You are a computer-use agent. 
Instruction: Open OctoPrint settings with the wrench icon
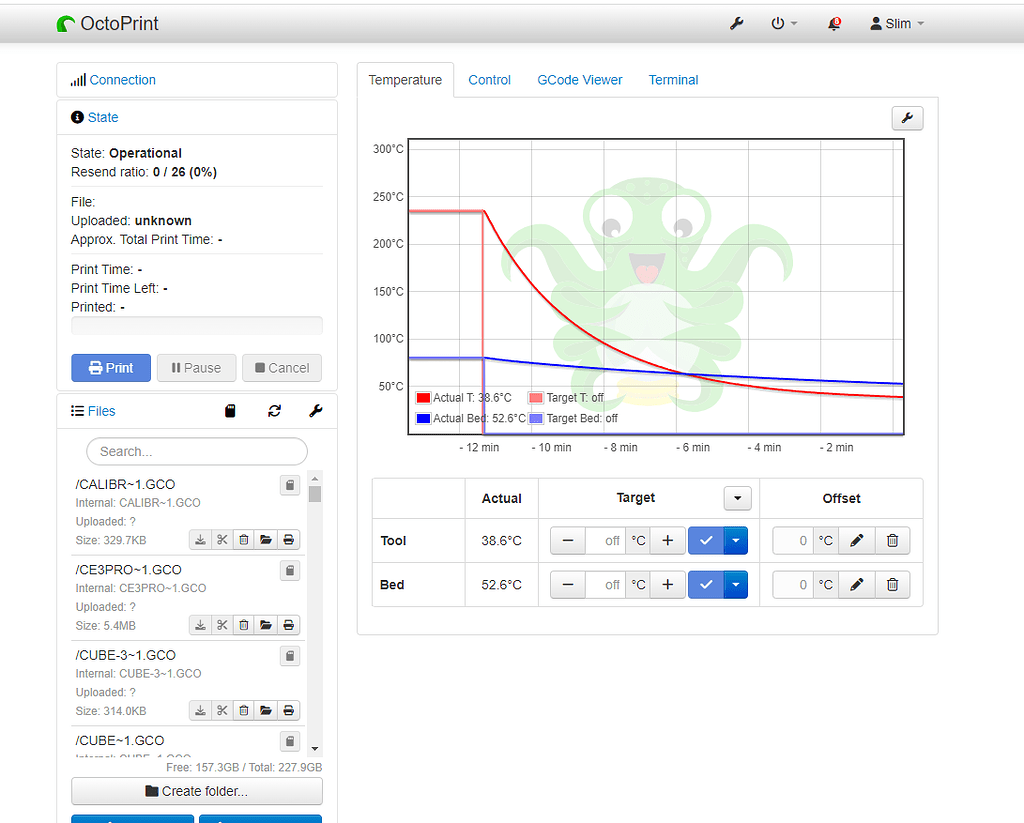point(737,23)
